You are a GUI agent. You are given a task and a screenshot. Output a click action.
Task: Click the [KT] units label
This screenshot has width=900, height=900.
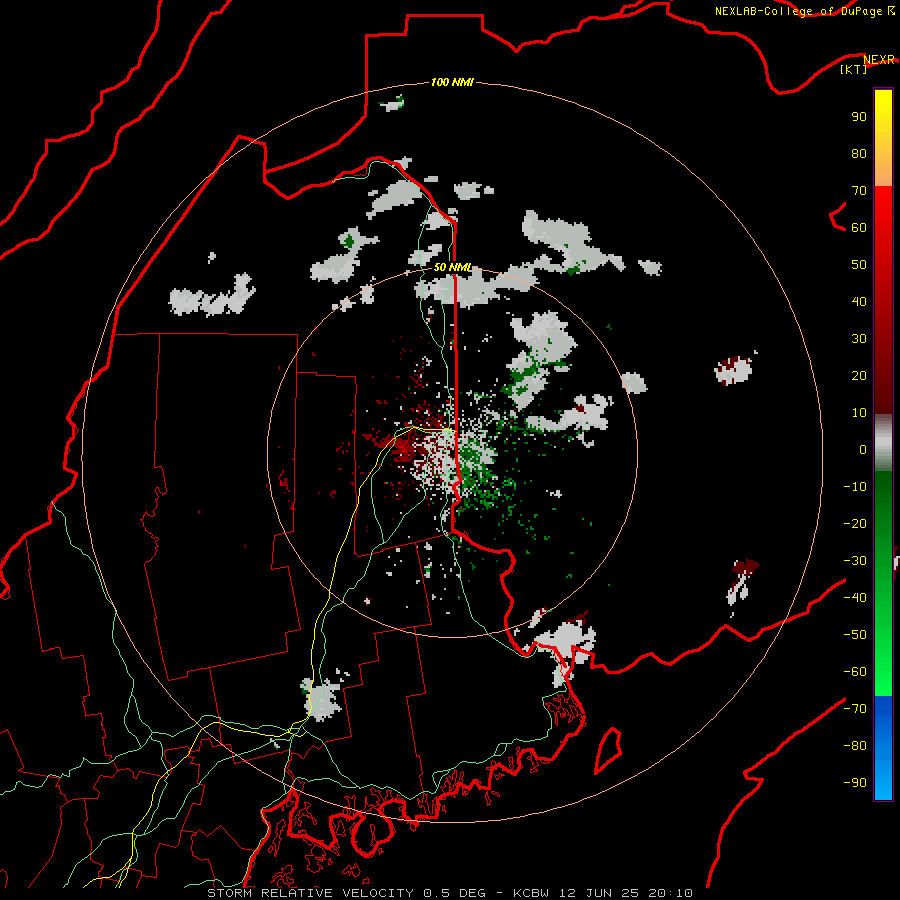tap(854, 69)
